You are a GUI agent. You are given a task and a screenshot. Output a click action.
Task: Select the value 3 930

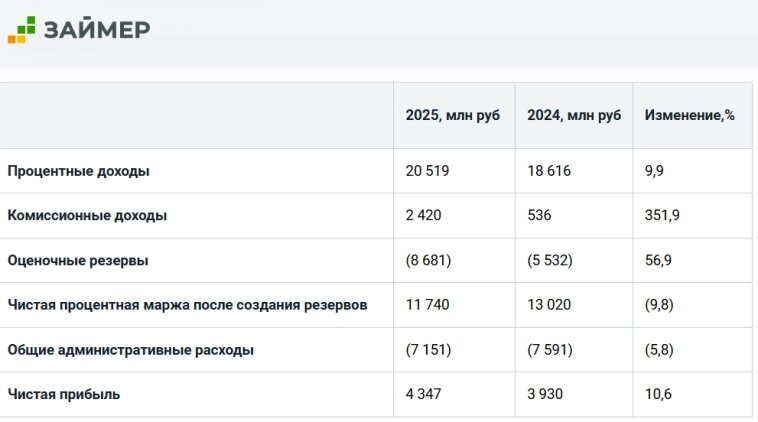pyautogui.click(x=545, y=394)
